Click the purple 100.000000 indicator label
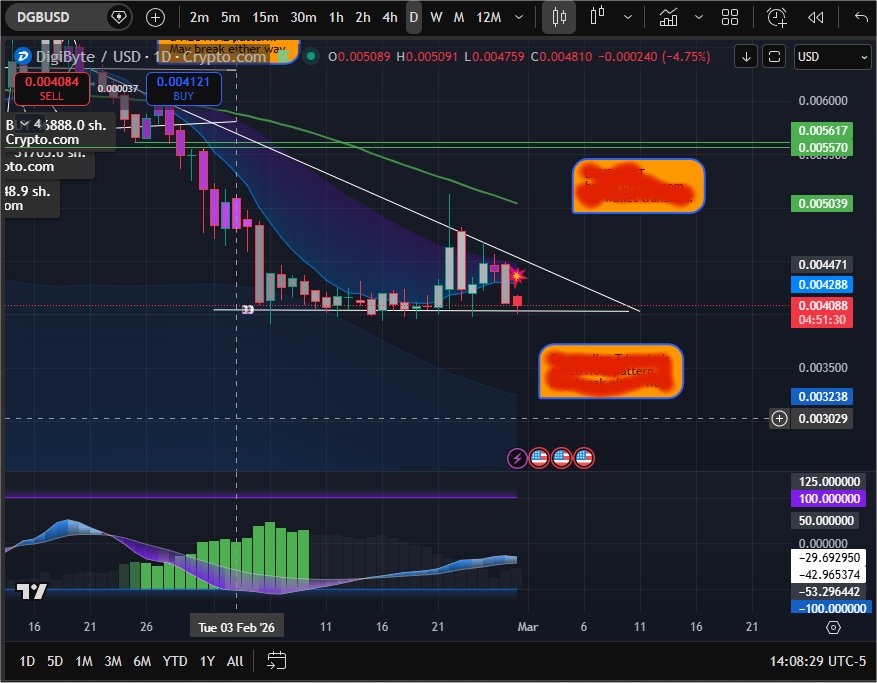The height and width of the screenshot is (683, 877). (829, 498)
